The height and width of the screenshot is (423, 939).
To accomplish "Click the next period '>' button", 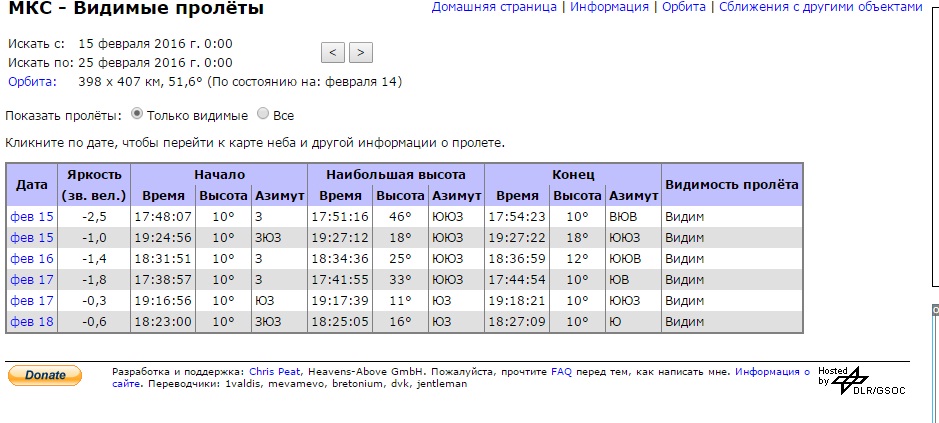I will 361,52.
